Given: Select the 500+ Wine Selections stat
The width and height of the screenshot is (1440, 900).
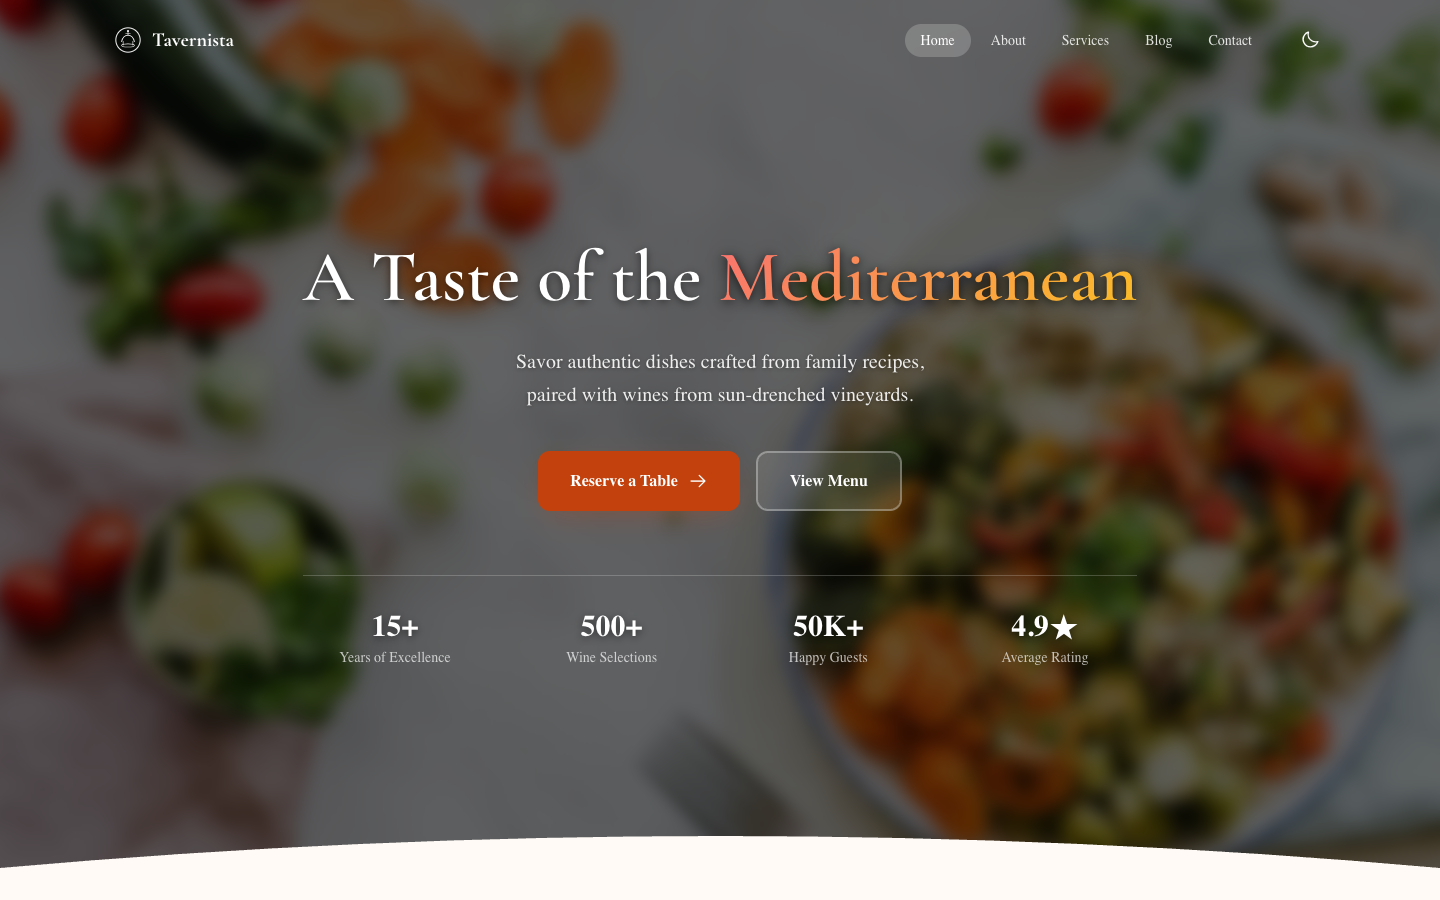Looking at the screenshot, I should point(611,638).
